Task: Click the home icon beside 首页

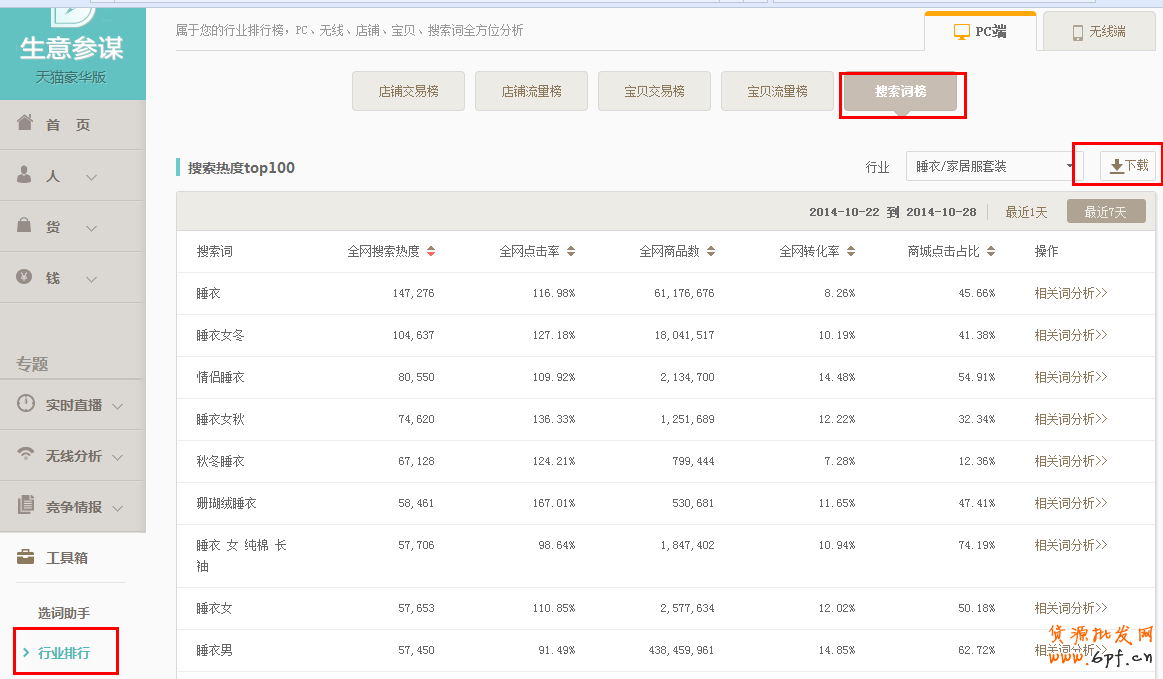Action: tap(25, 123)
